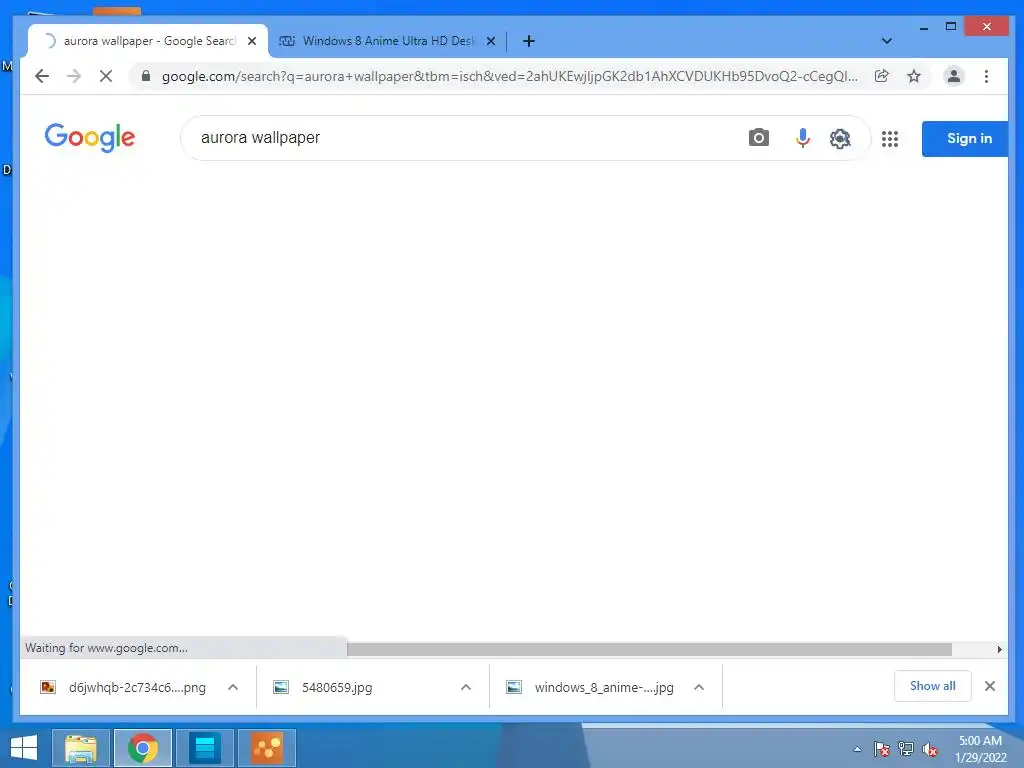Click the muted volume tray icon
This screenshot has width=1024, height=768.
pyautogui.click(x=930, y=749)
